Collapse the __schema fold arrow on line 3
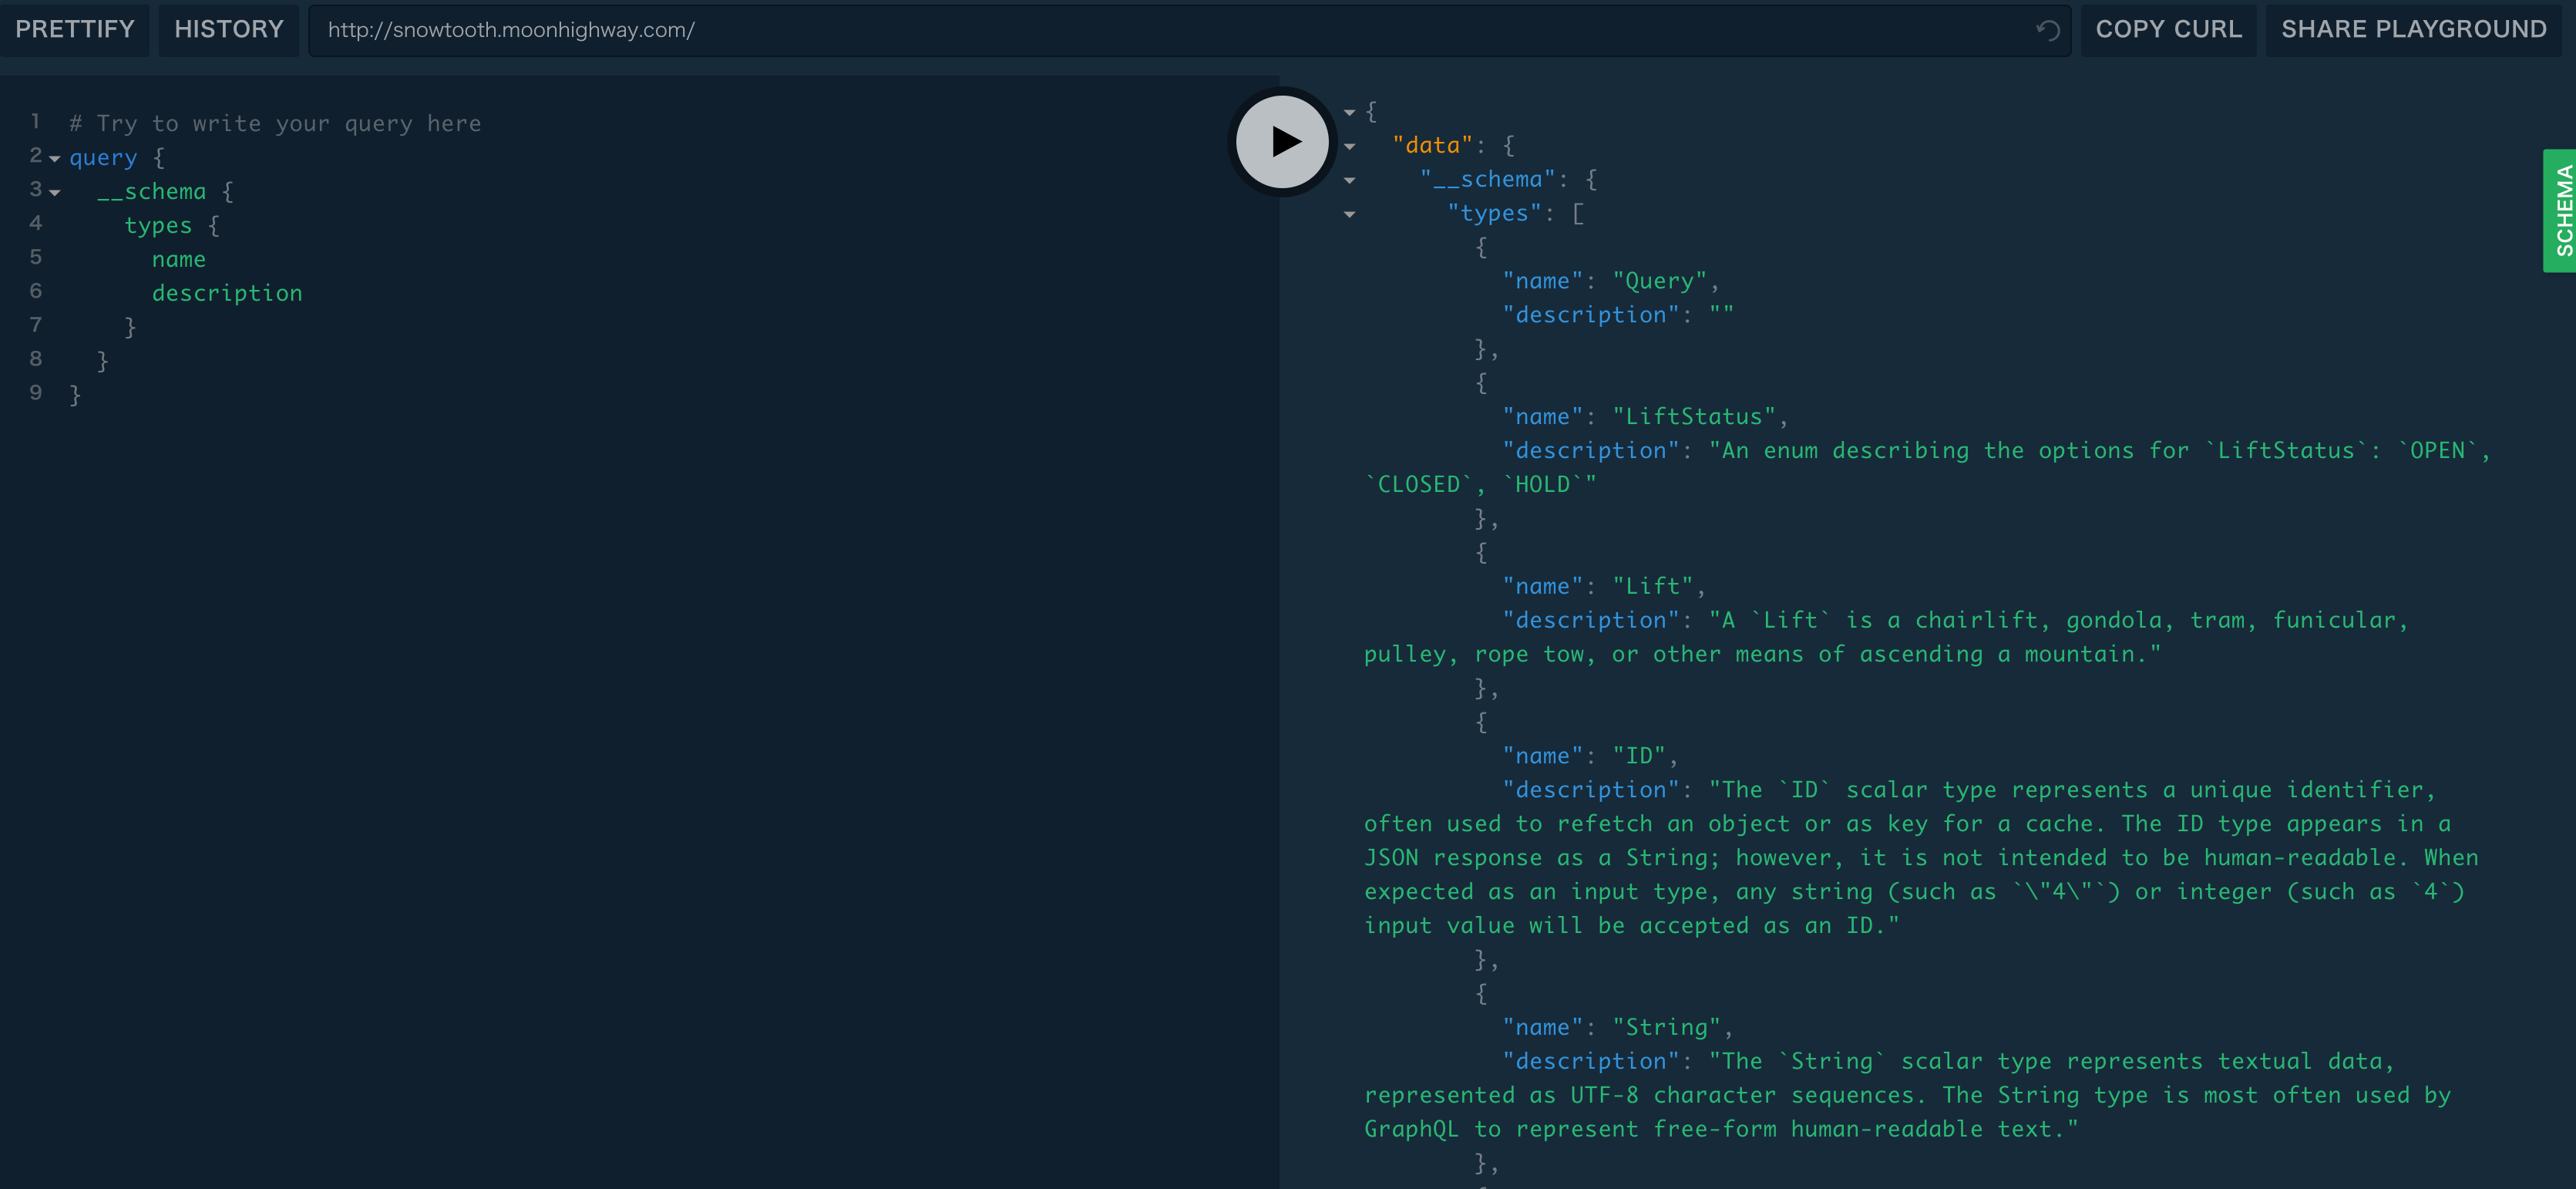 [55, 193]
